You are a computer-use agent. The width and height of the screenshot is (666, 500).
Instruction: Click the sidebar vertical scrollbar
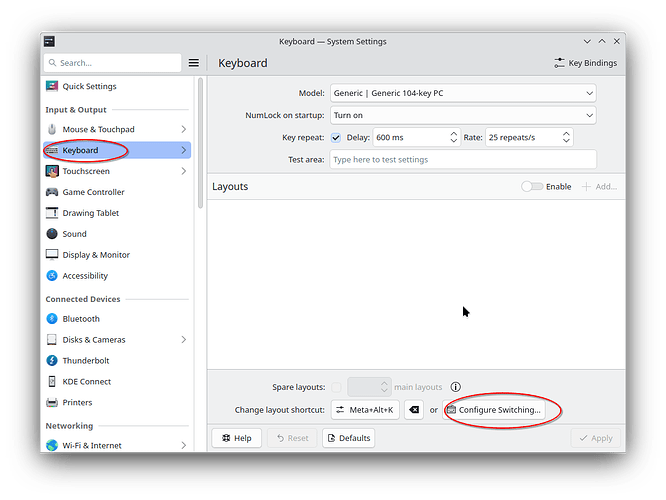click(x=200, y=143)
